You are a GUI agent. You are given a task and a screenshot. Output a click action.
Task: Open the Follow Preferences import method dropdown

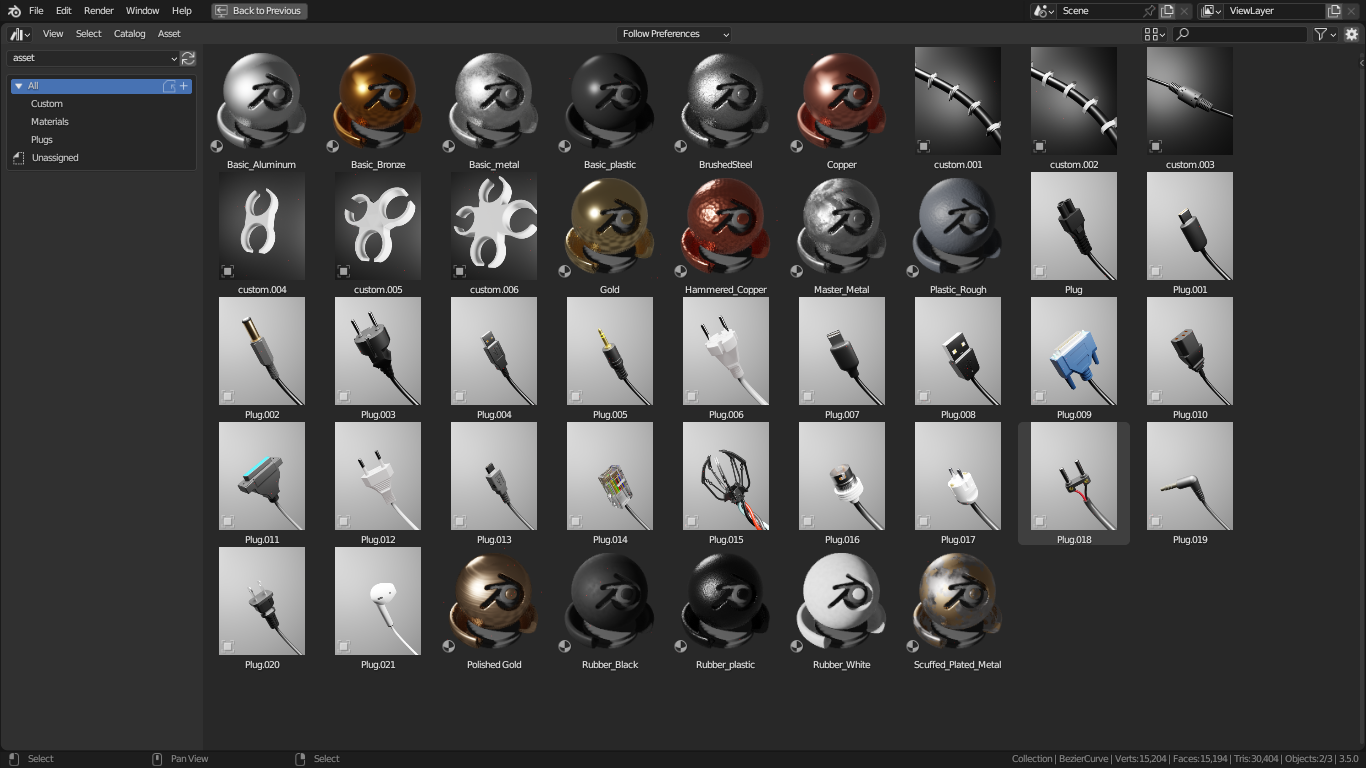pos(674,34)
